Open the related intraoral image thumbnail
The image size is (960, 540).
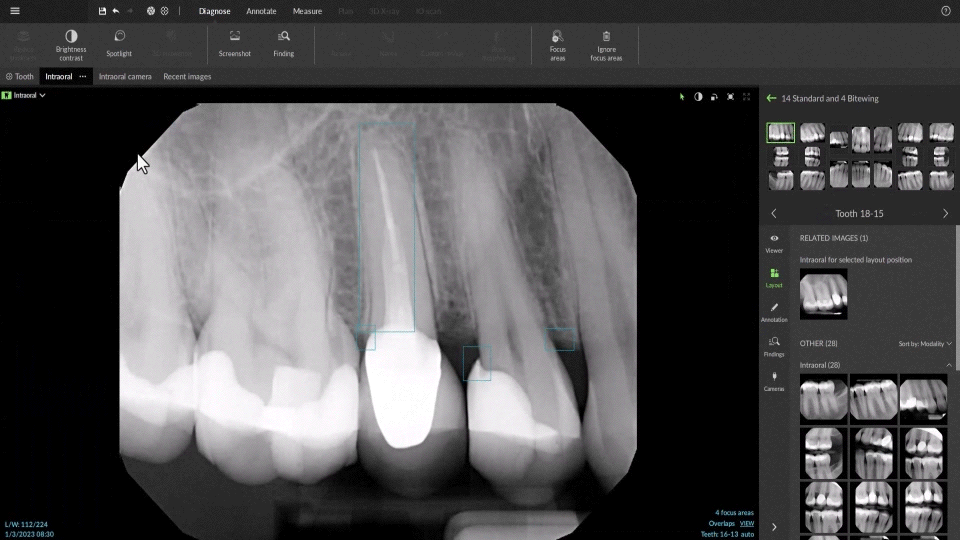[x=823, y=294]
